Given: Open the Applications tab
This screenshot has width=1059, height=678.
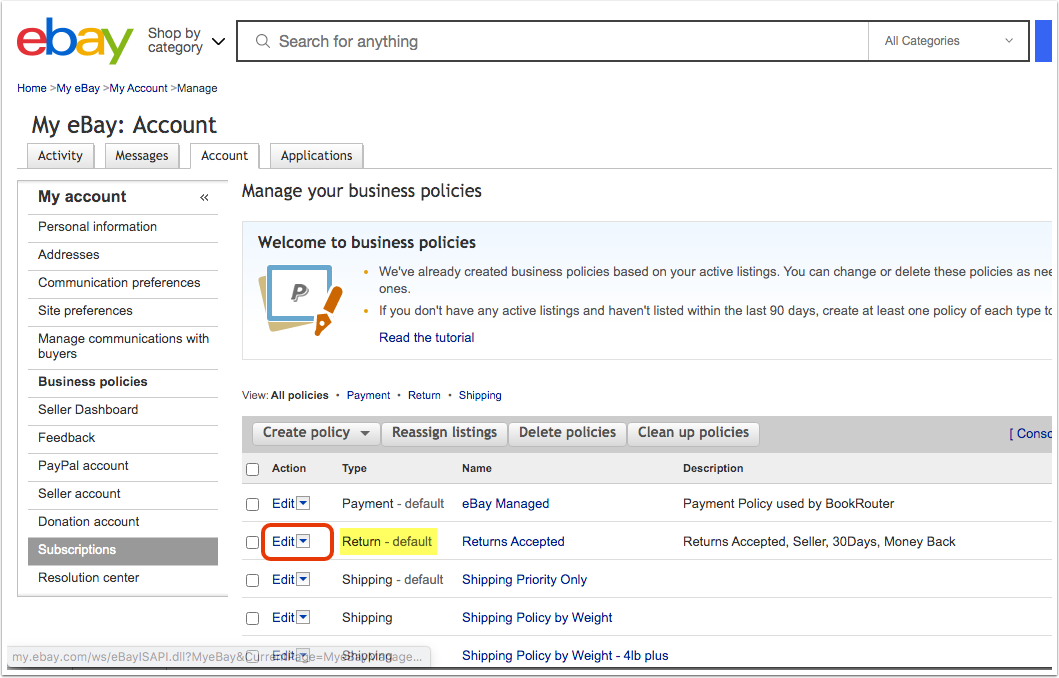Looking at the screenshot, I should pyautogui.click(x=317, y=156).
